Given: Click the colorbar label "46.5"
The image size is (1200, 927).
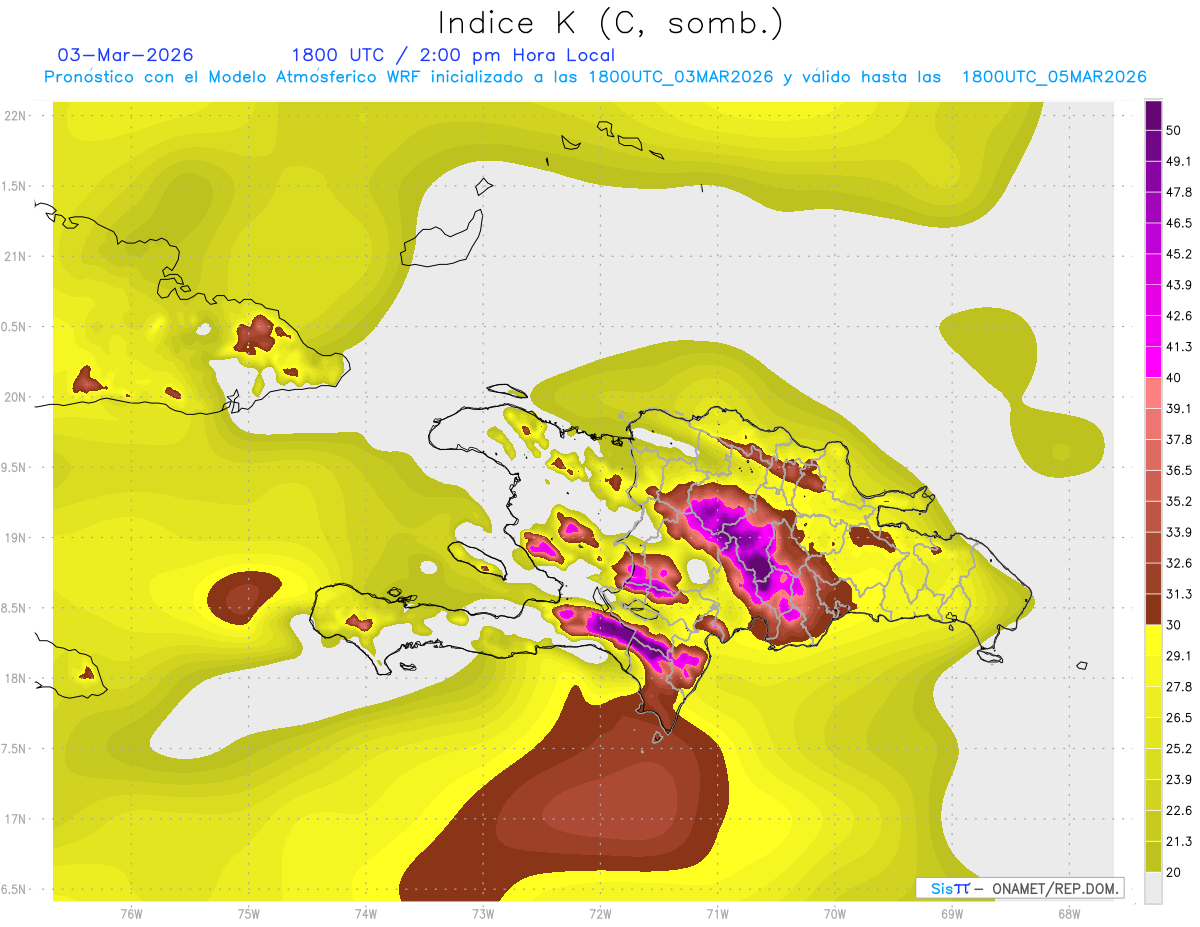Looking at the screenshot, I should (1178, 223).
